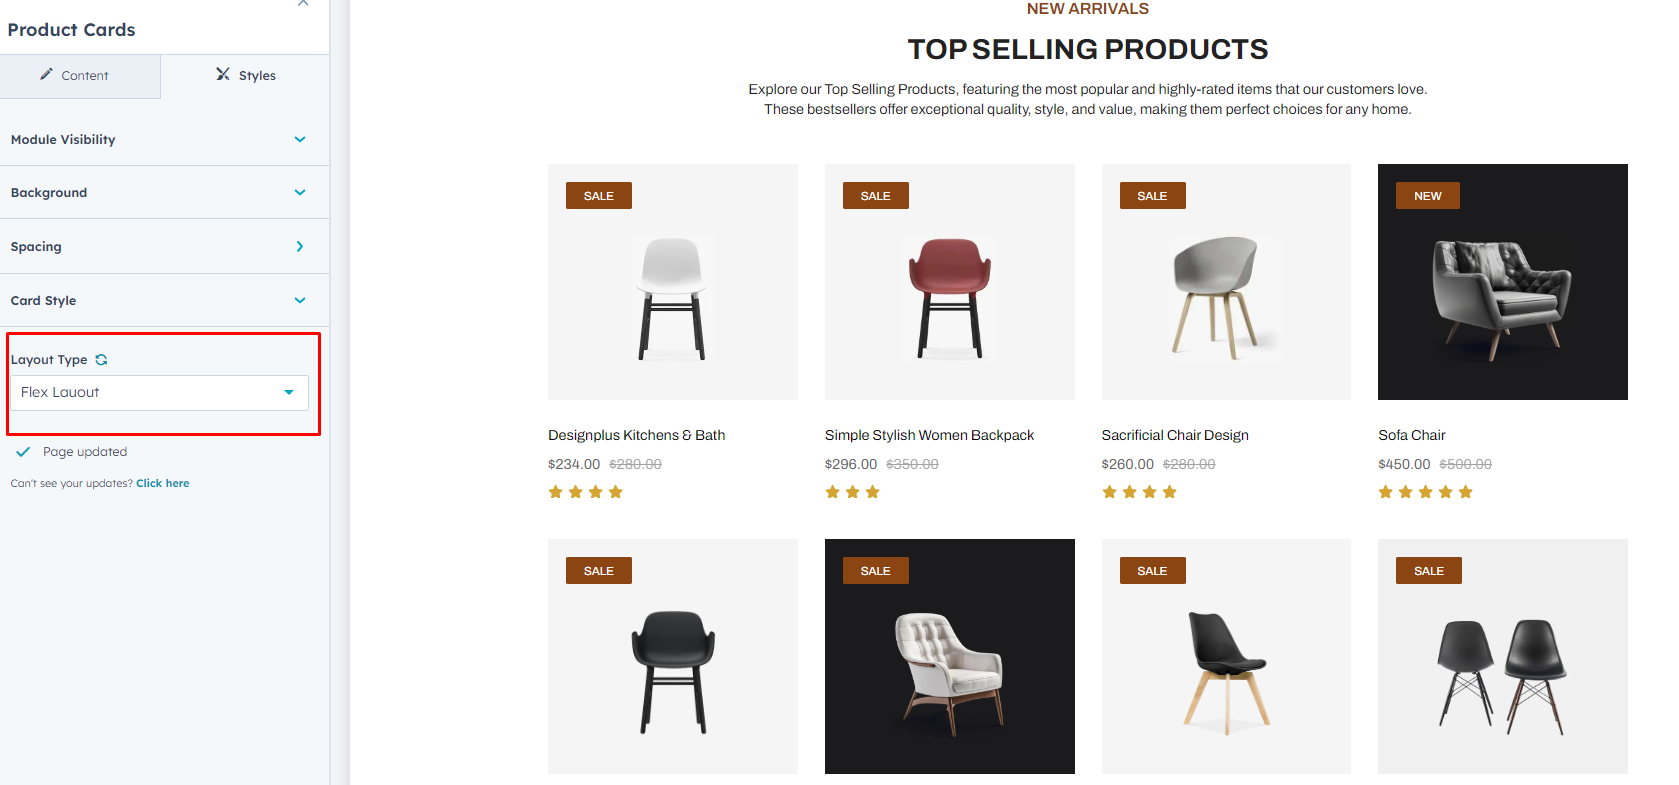Open Sacrificial Chair Design product title
The height and width of the screenshot is (785, 1679).
1174,435
